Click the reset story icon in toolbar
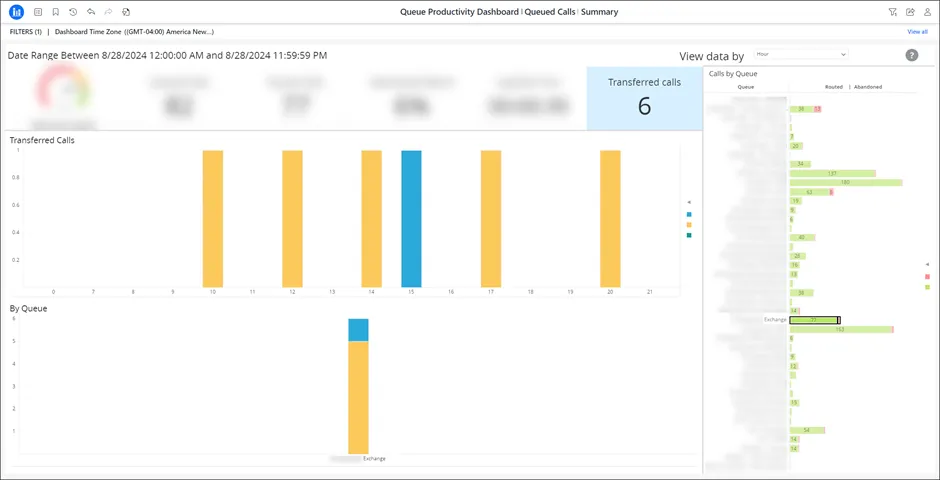The width and height of the screenshot is (940, 480). coord(126,12)
